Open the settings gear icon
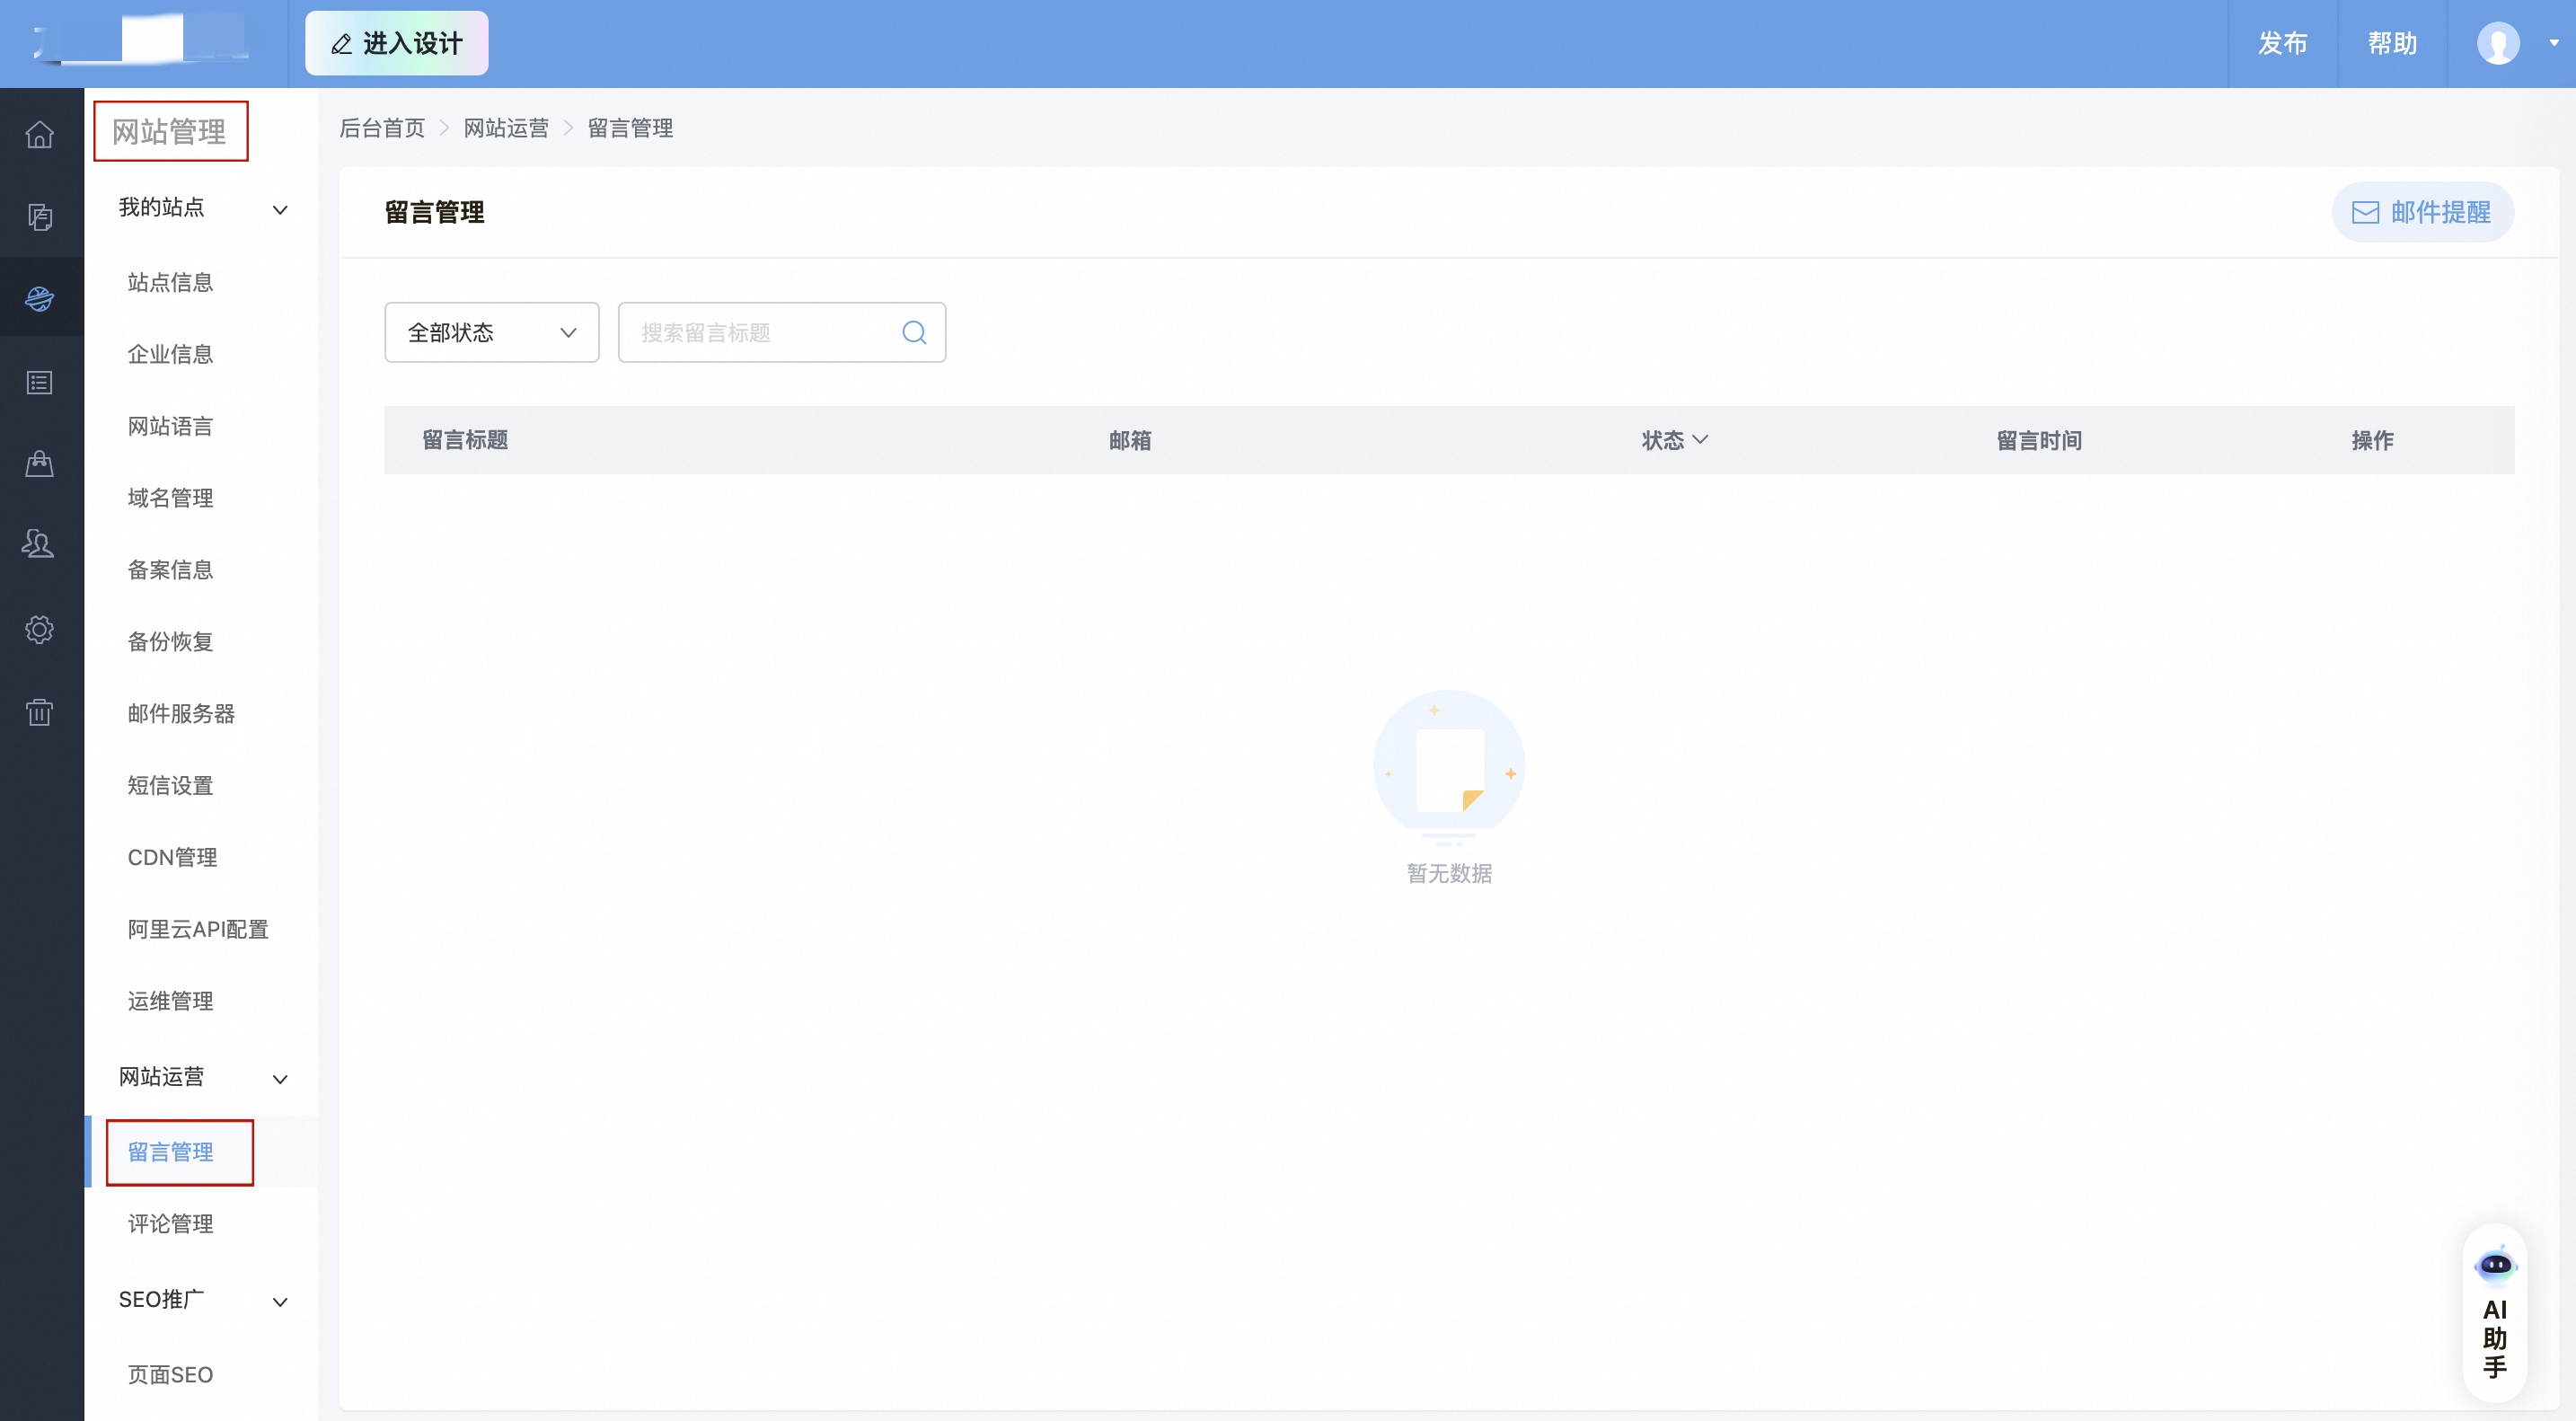Screen dimensions: 2576x1421 pyautogui.click(x=40, y=629)
